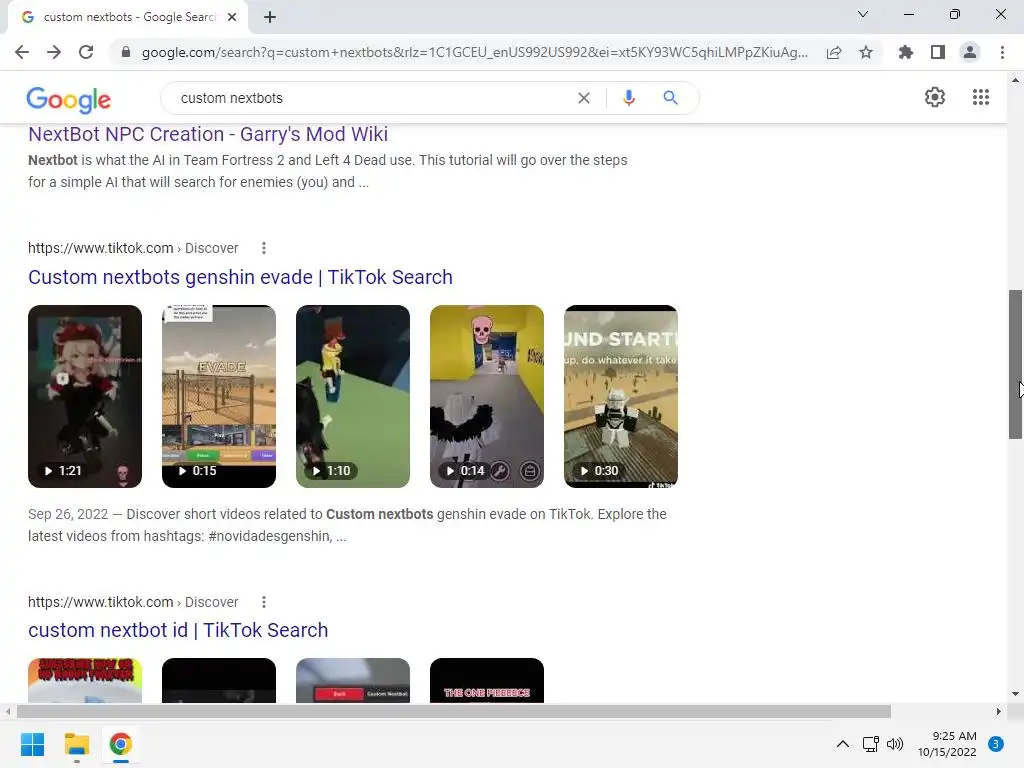The image size is (1024, 768).
Task: Show hidden system tray icons
Action: (843, 744)
